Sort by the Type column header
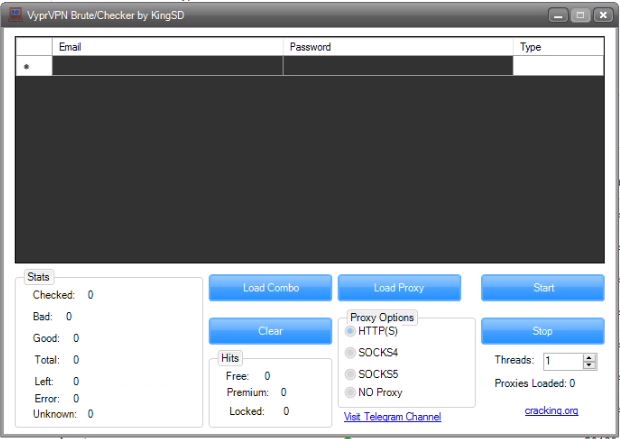The image size is (620, 439). pos(558,47)
